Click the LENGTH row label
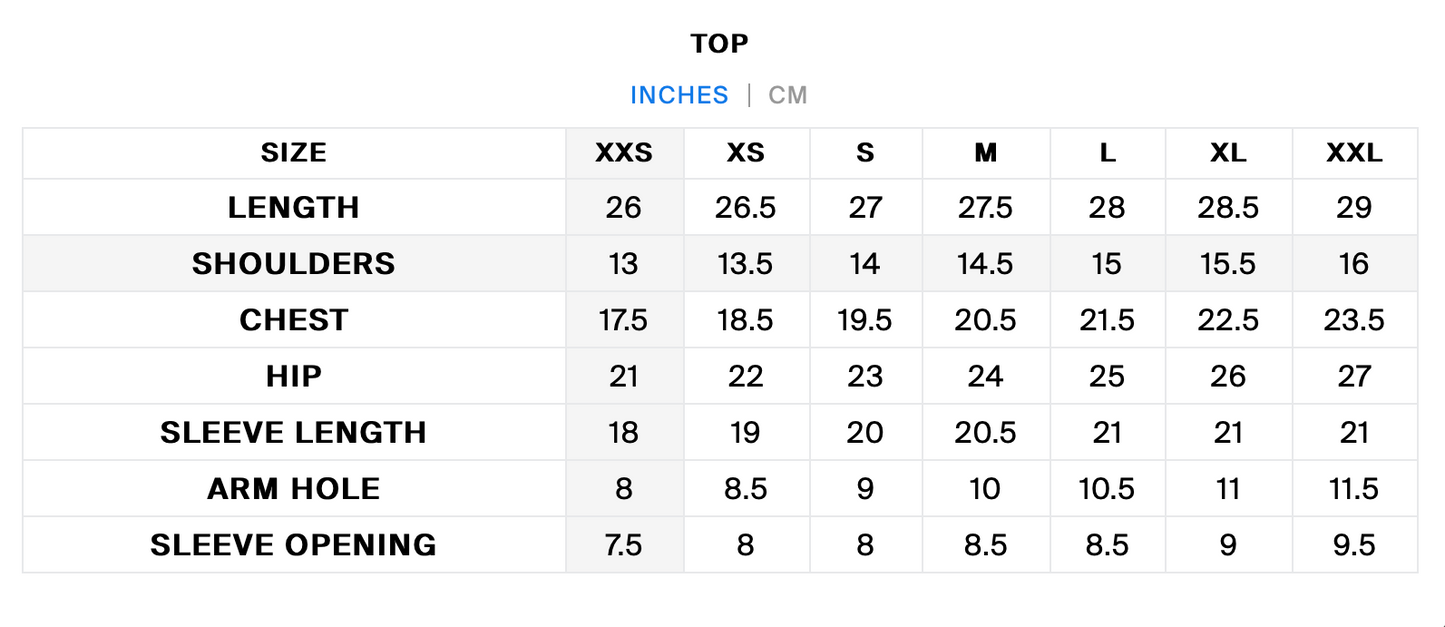Viewport: 1445px width, 627px height. [x=294, y=208]
